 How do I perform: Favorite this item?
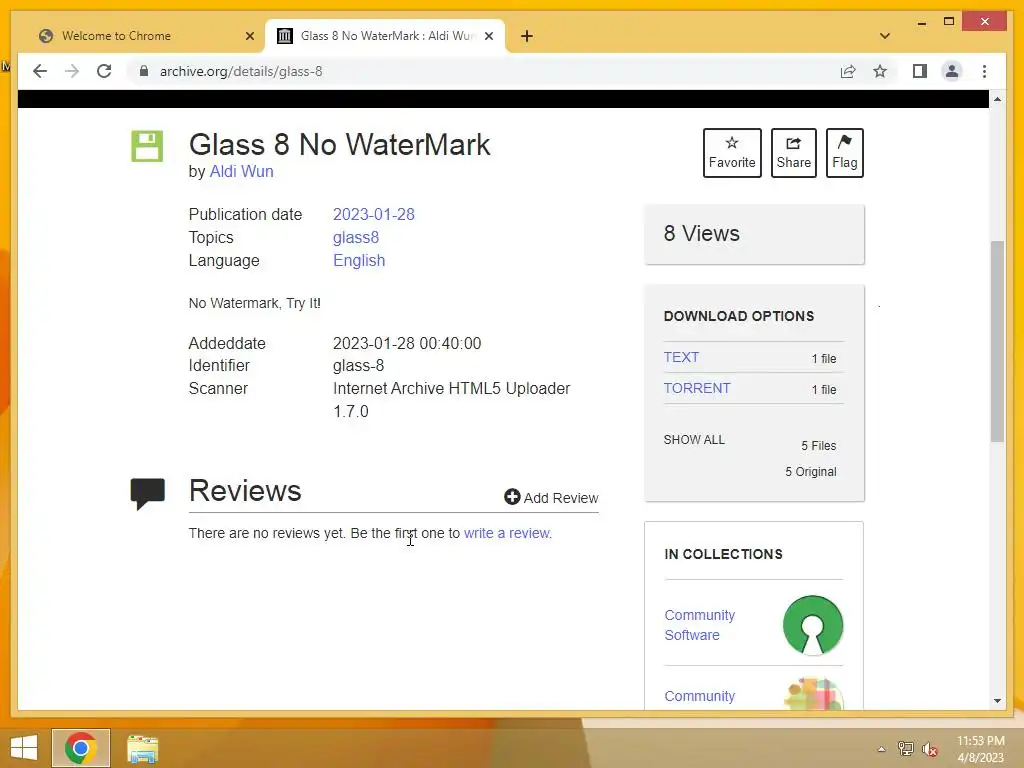click(732, 153)
